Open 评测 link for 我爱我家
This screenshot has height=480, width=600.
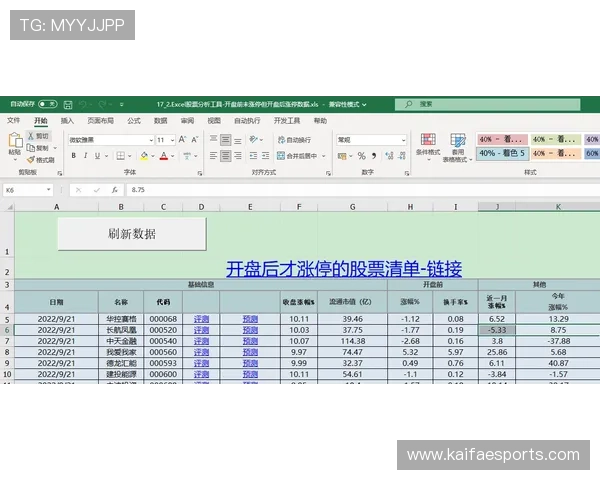pos(201,352)
